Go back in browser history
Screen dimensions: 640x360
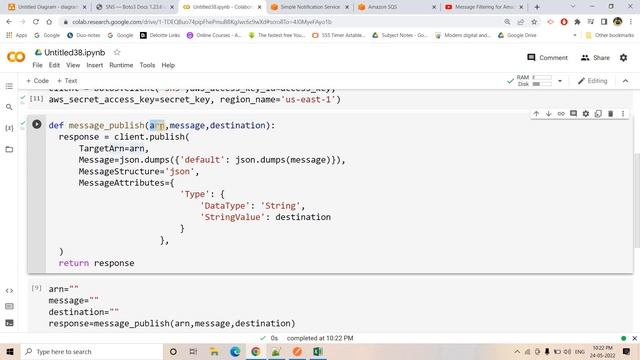tap(9, 22)
